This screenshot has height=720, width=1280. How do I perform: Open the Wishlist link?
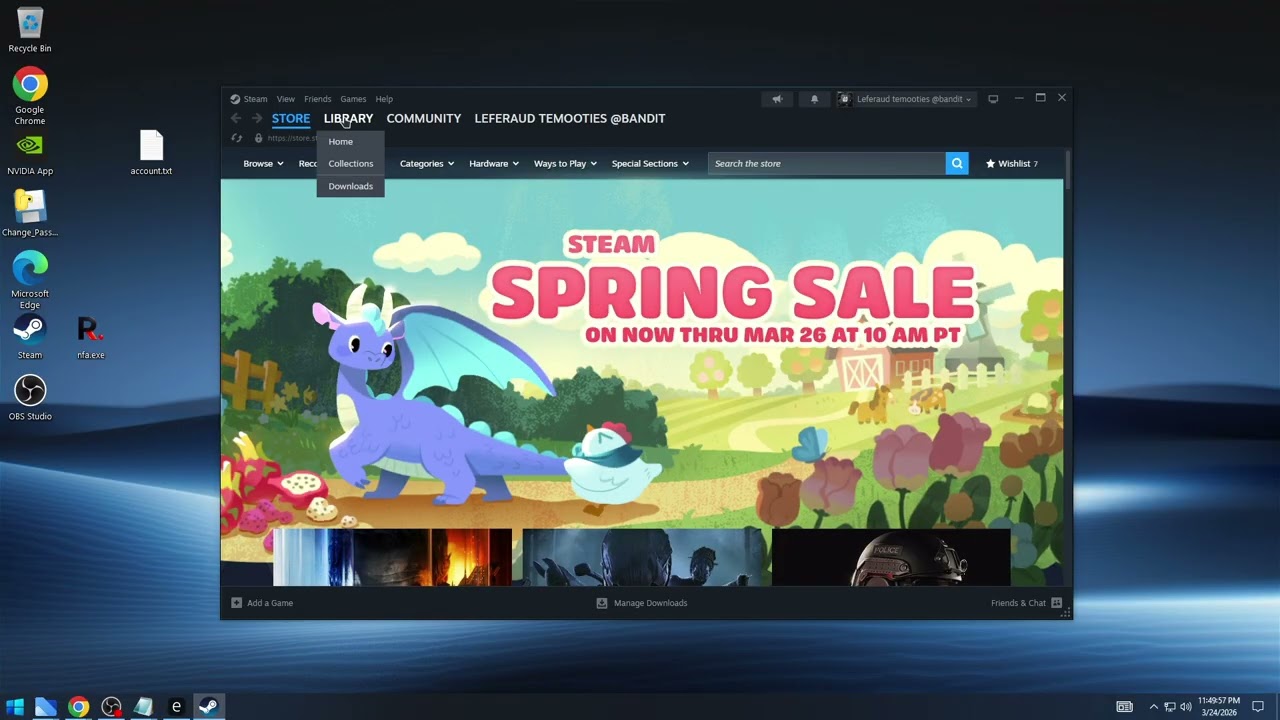pos(1012,163)
